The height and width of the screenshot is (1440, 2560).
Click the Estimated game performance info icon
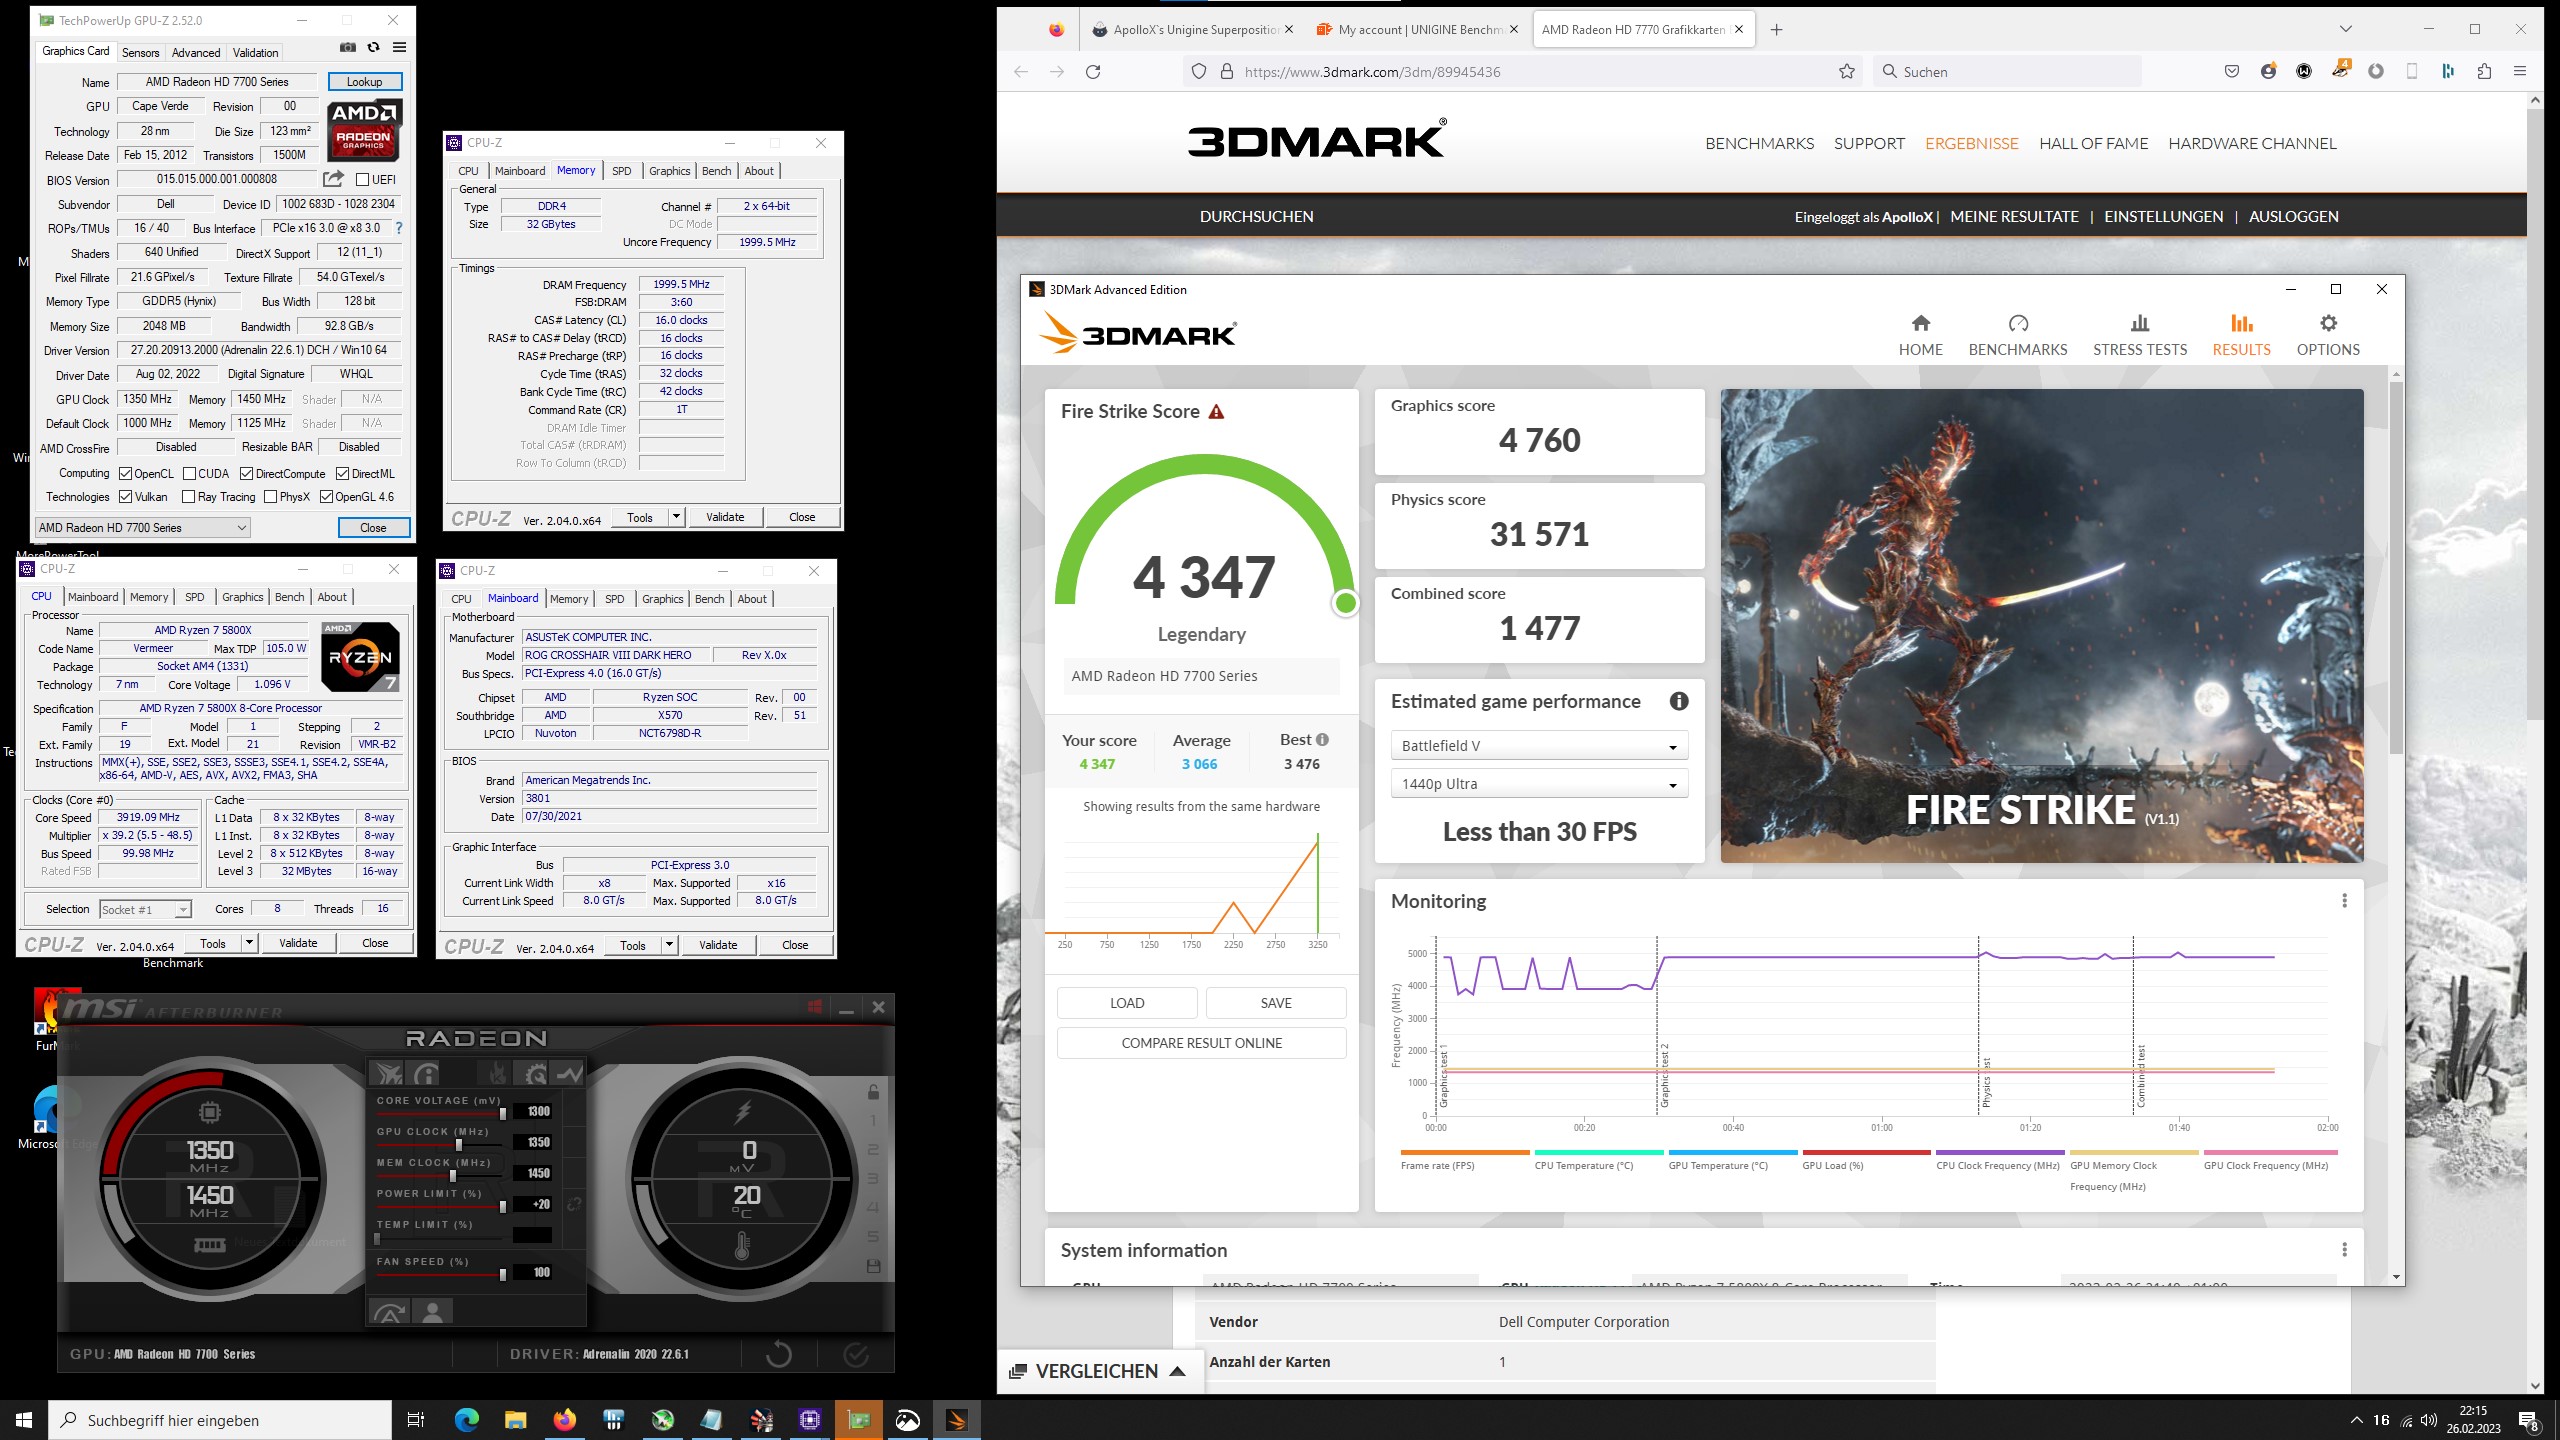pyautogui.click(x=1679, y=701)
